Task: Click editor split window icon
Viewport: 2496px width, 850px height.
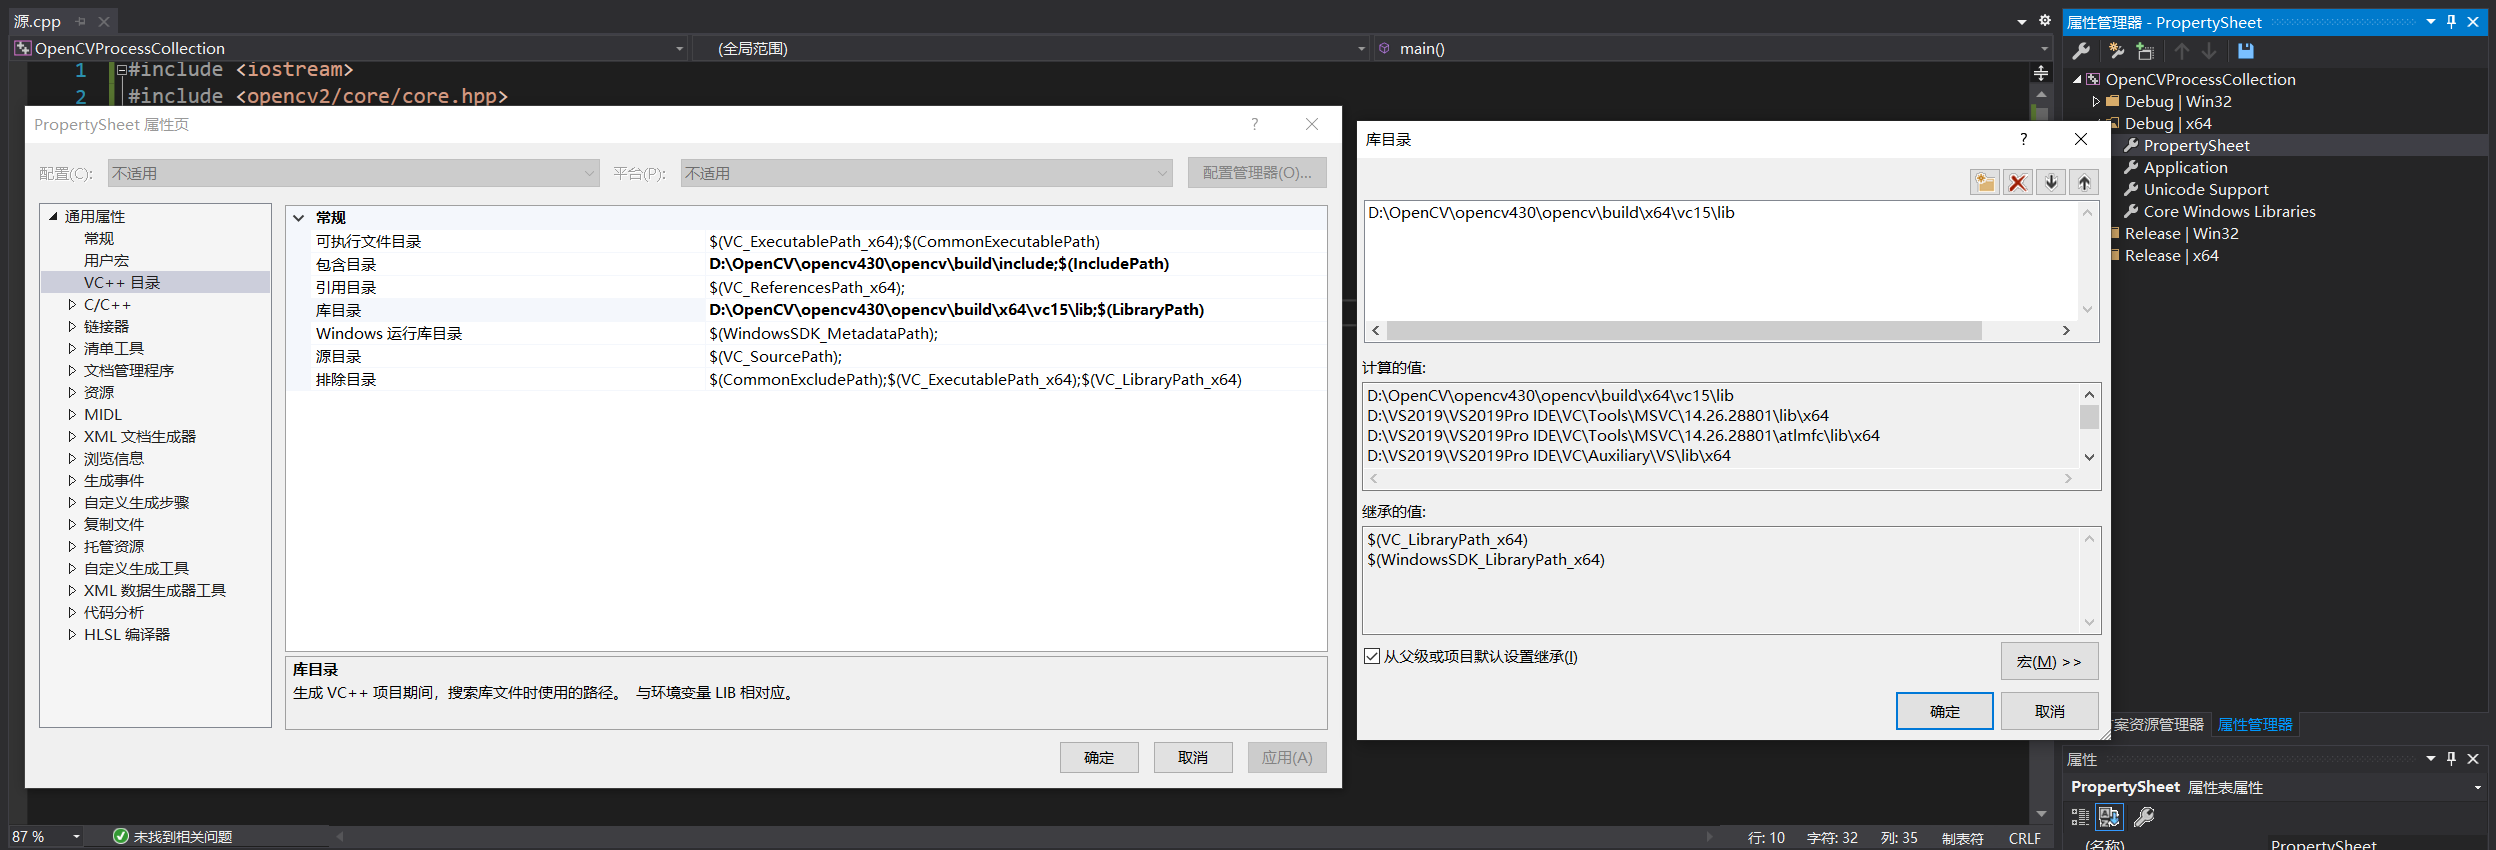Action: pos(2041,73)
